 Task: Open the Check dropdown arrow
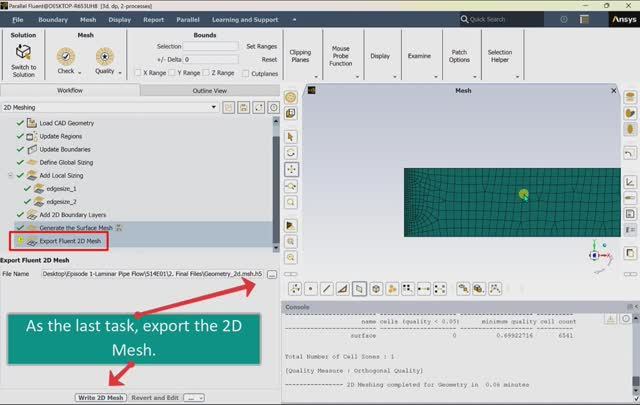pyautogui.click(x=80, y=73)
